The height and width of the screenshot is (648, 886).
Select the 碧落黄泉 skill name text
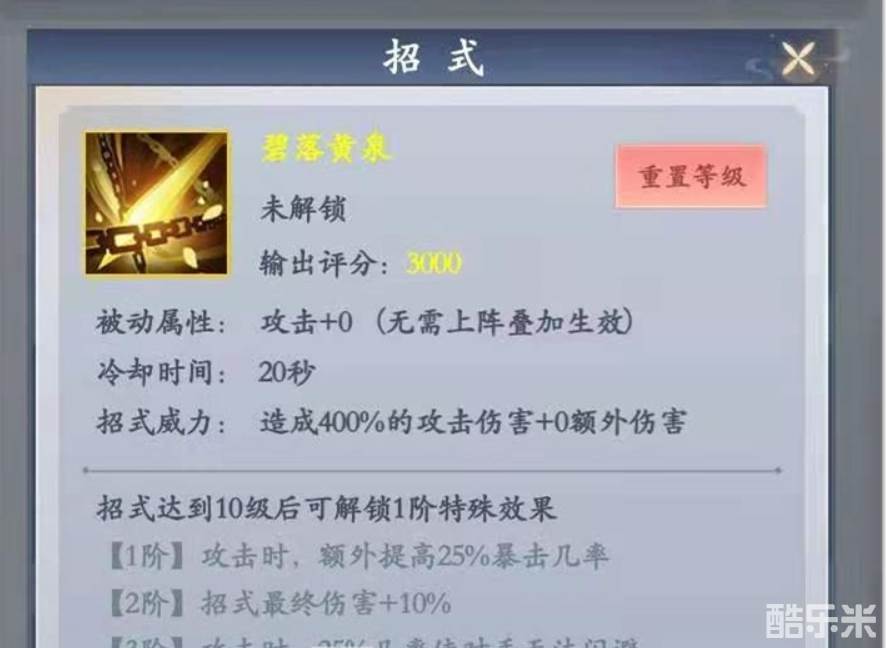point(326,149)
